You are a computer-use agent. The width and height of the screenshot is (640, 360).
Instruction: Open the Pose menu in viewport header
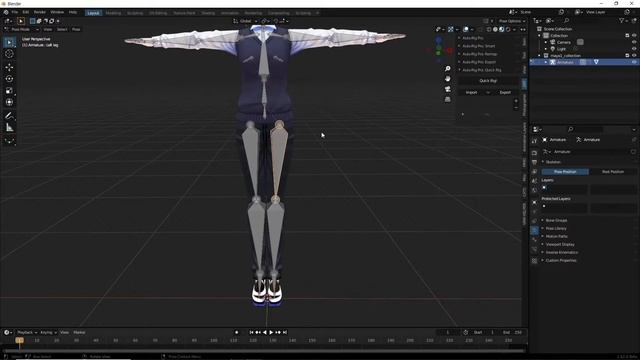coord(76,29)
